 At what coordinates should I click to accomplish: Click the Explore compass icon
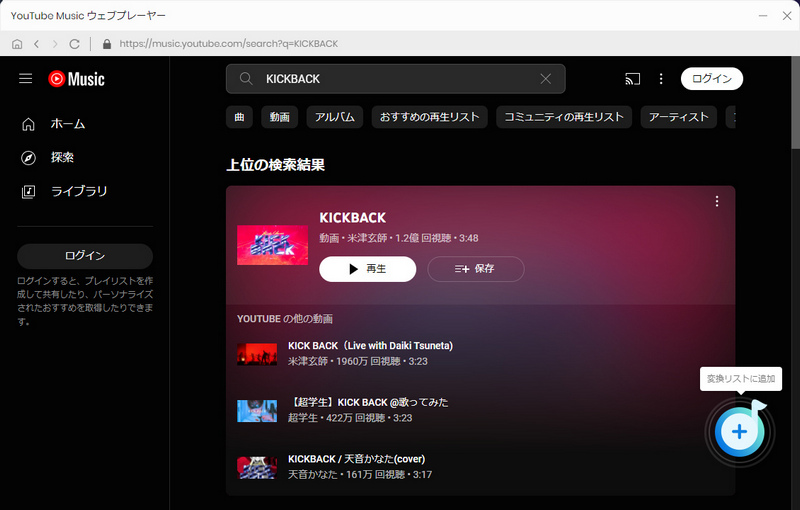[28, 158]
